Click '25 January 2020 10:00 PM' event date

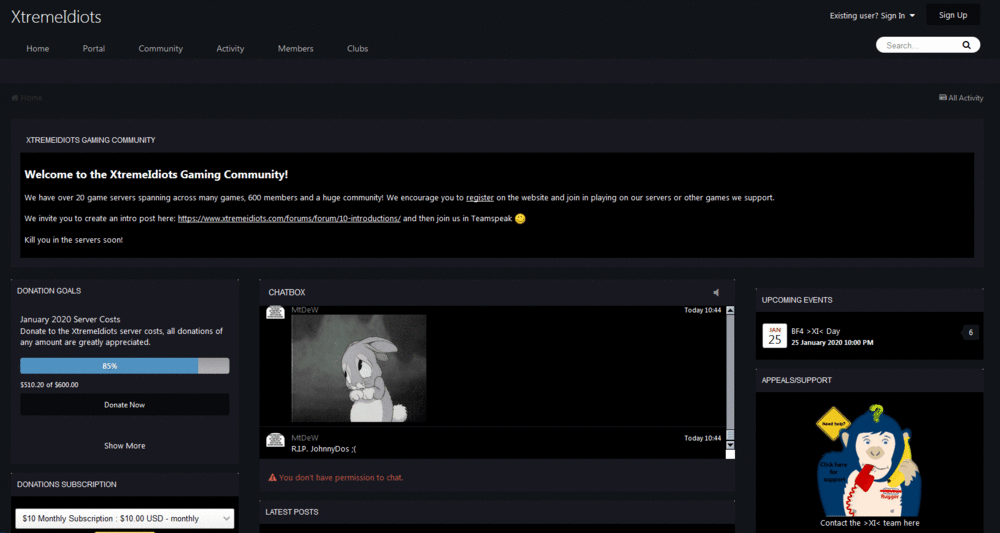832,343
